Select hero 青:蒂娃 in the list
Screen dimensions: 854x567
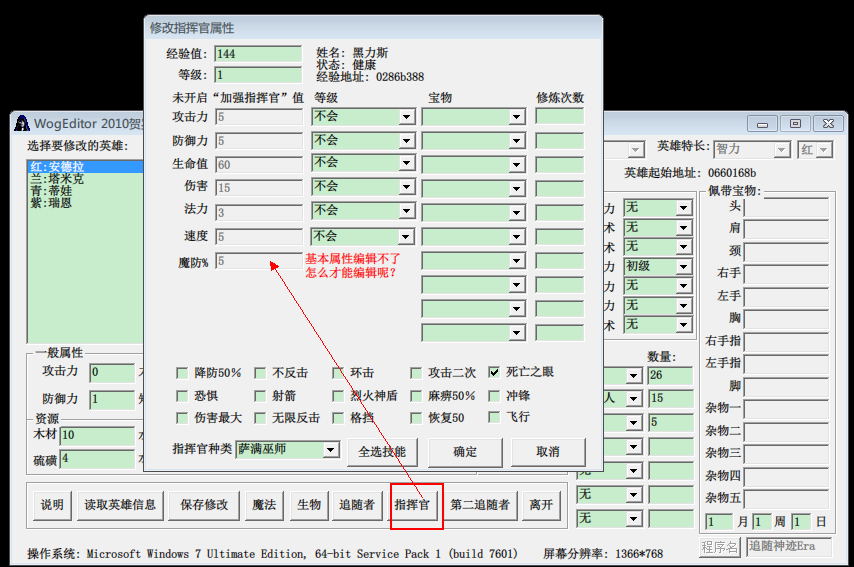click(84, 191)
